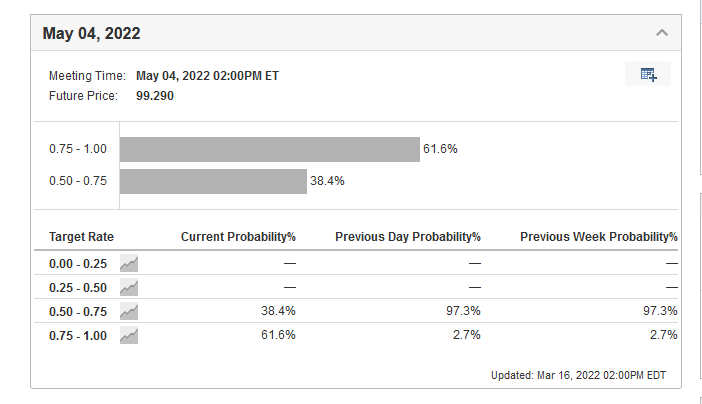The height and width of the screenshot is (404, 702).
Task: Click the May 04, 2022 panel title
Action: tap(91, 34)
